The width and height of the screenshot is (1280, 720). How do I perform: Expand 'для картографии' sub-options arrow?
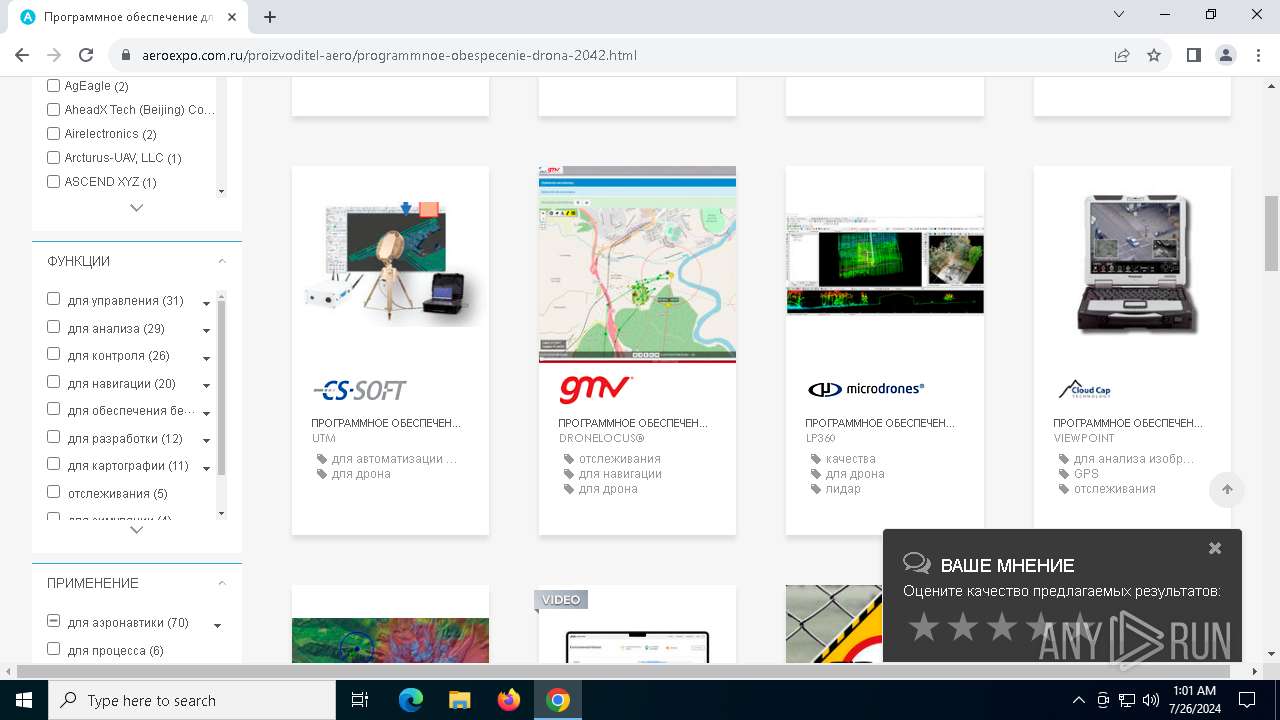click(x=207, y=468)
